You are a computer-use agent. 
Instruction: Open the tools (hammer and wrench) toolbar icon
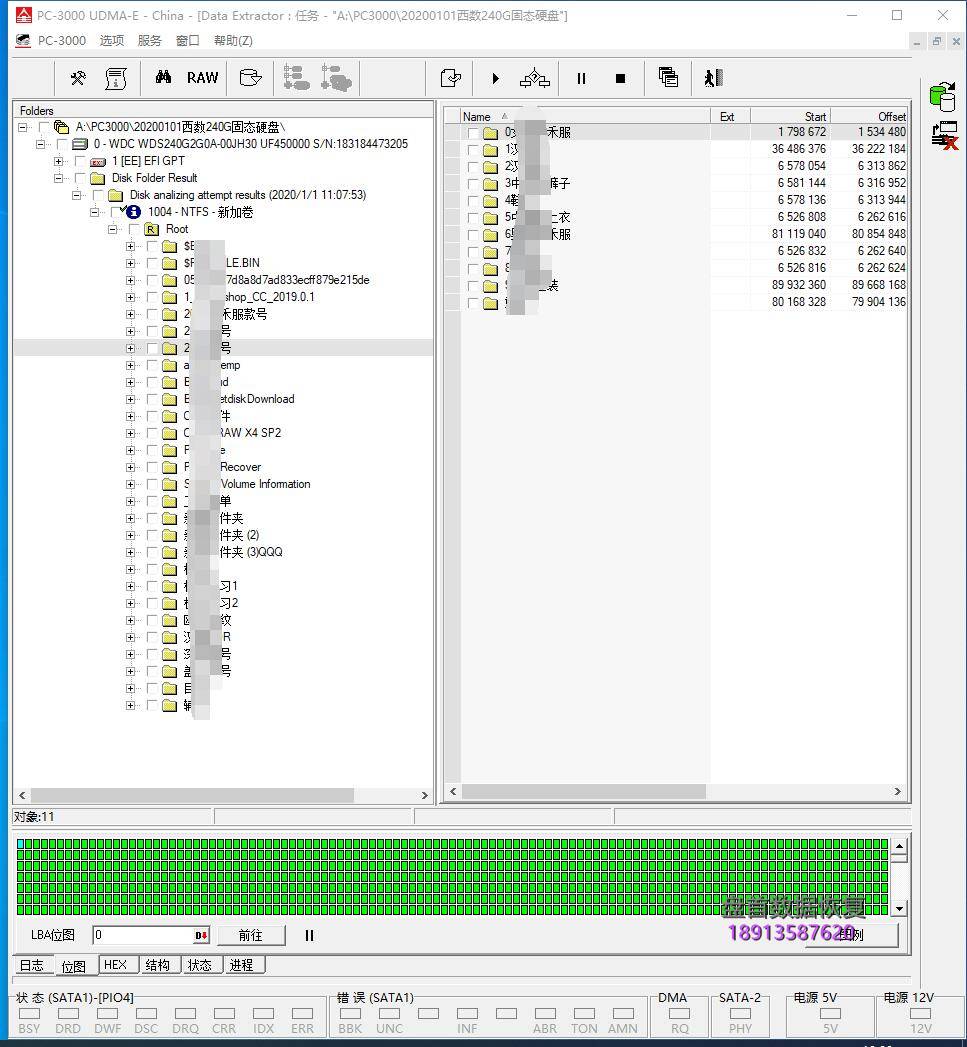pos(78,79)
